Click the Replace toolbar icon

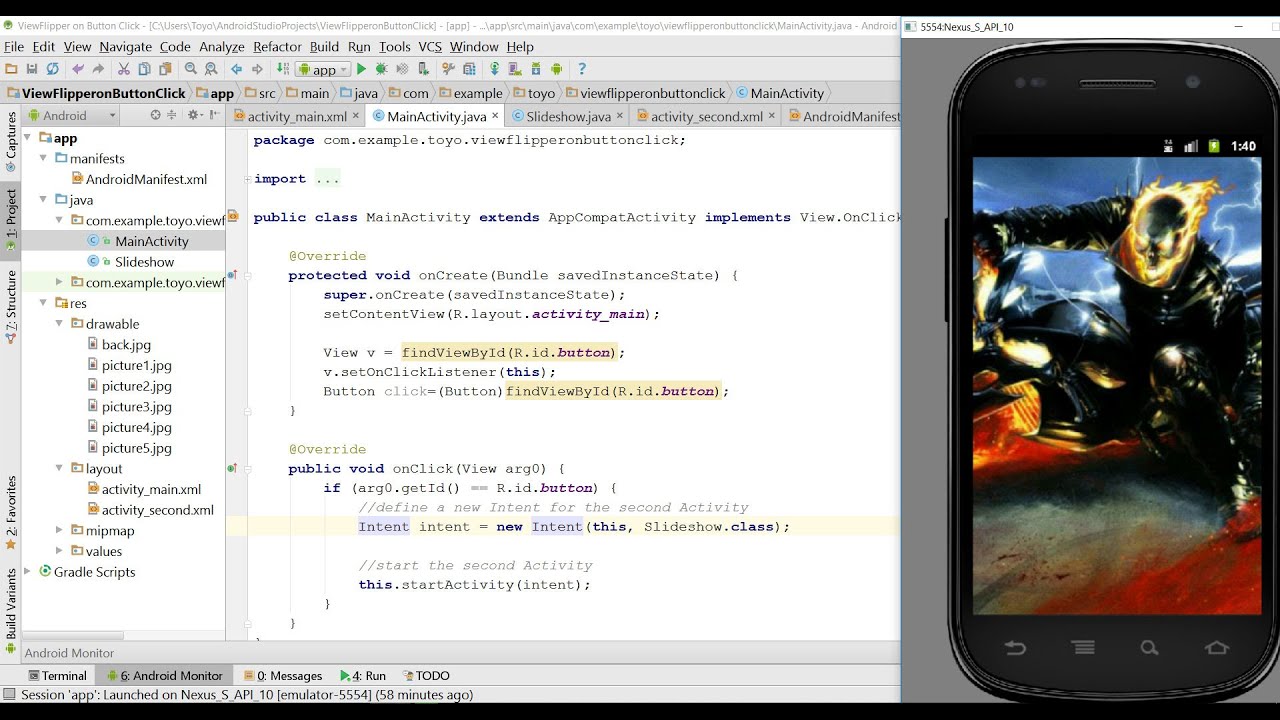pyautogui.click(x=211, y=69)
